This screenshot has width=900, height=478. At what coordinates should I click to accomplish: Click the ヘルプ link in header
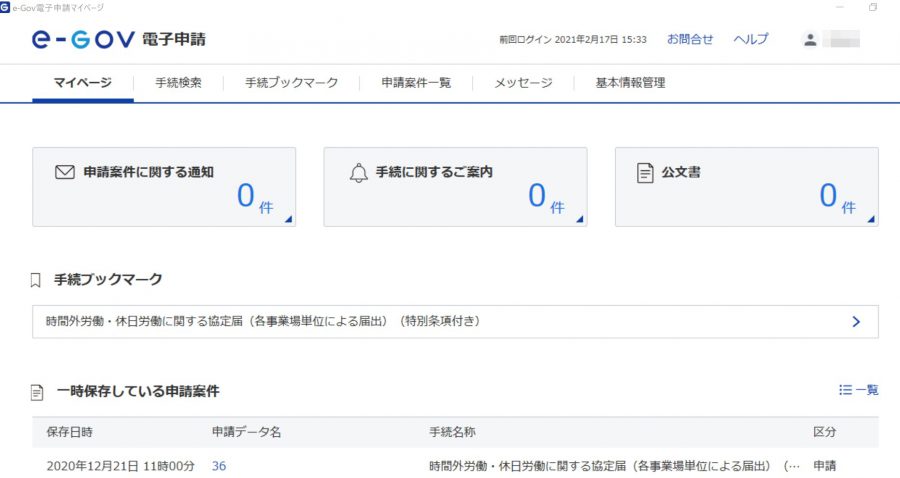pyautogui.click(x=751, y=40)
